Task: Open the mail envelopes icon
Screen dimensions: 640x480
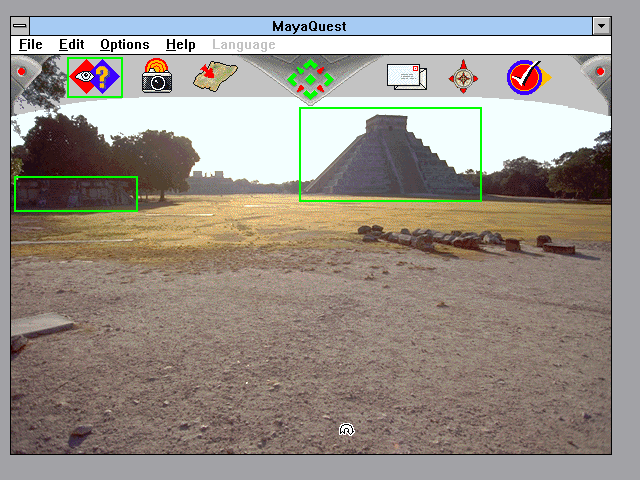Action: [407, 77]
